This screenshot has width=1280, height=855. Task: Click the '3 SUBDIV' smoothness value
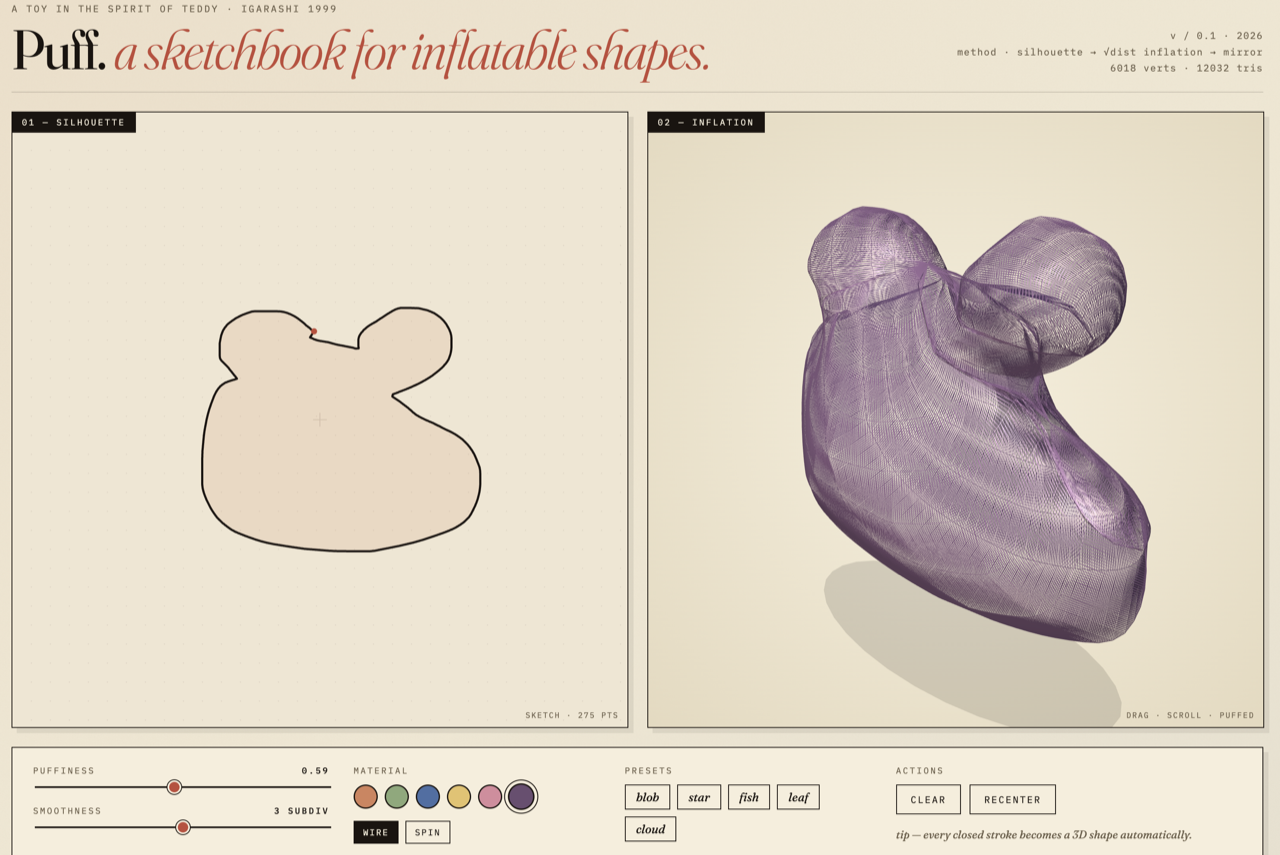301,811
